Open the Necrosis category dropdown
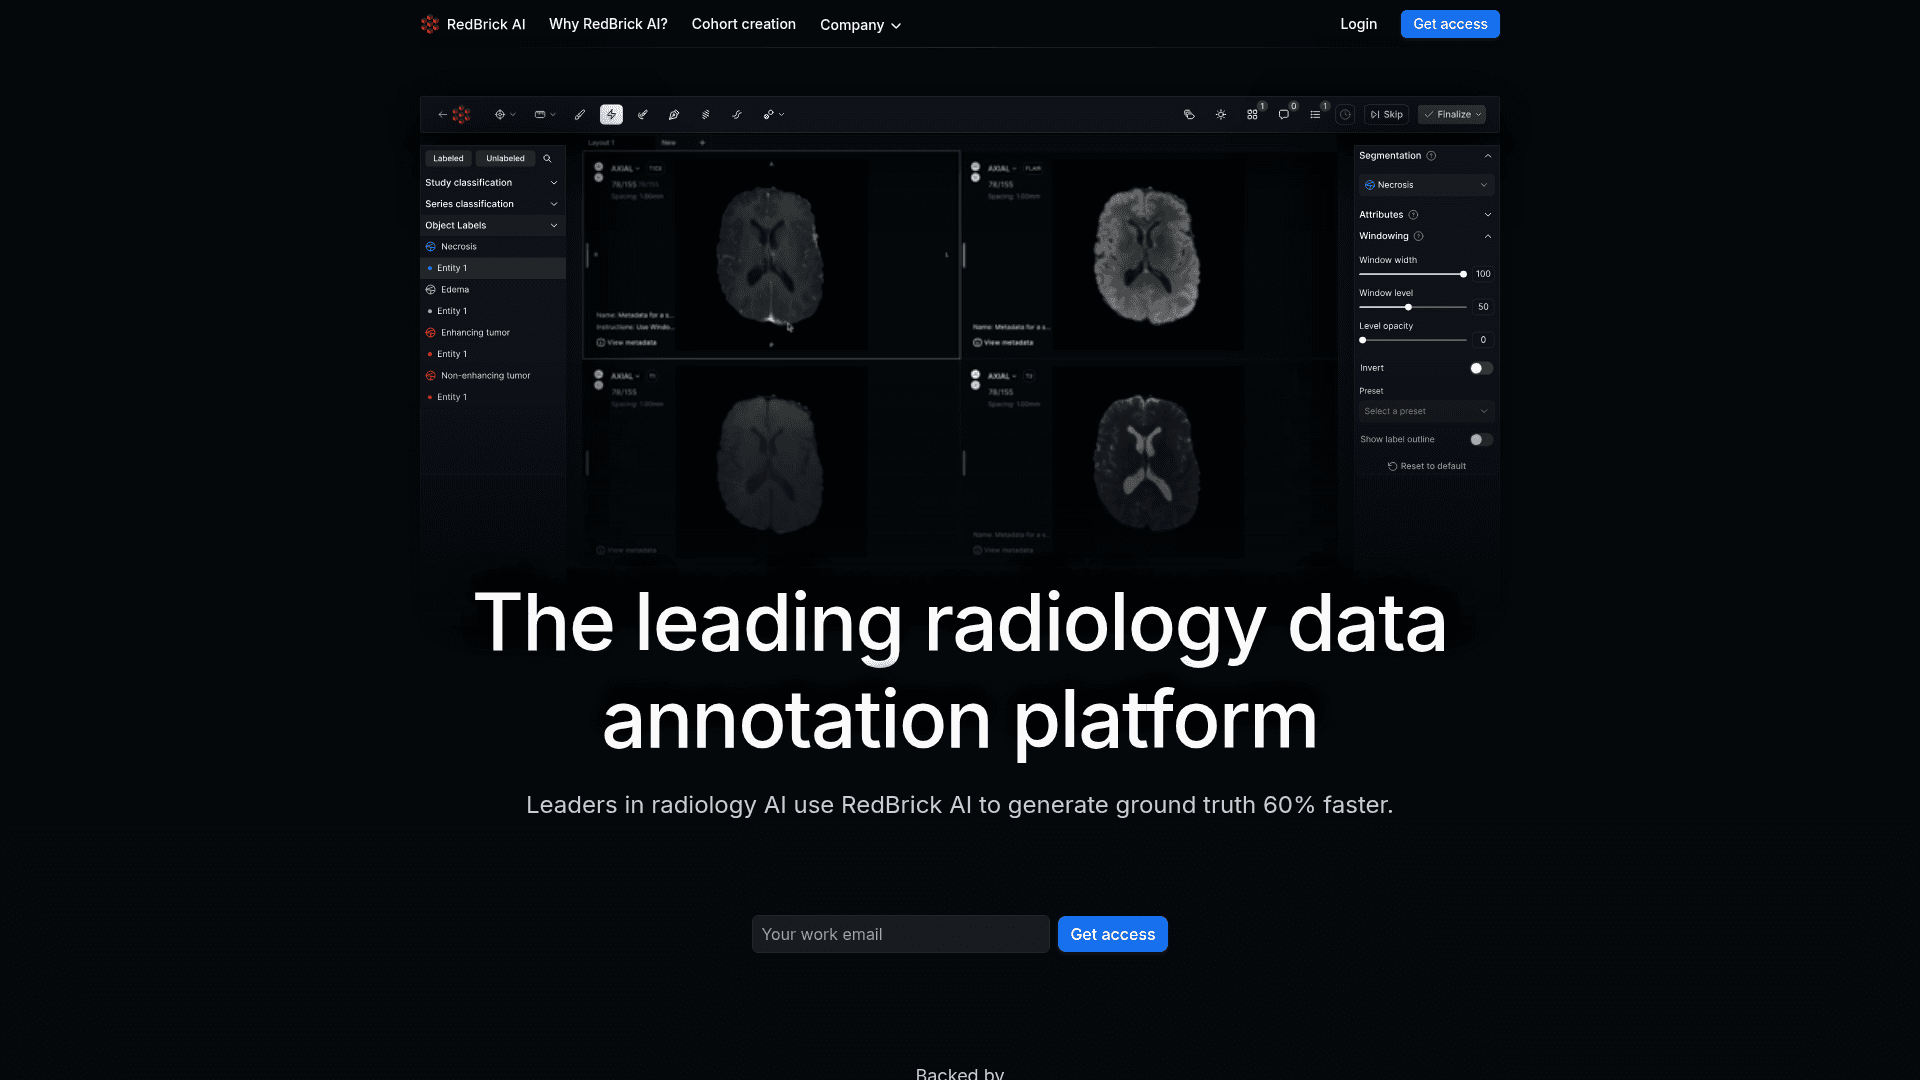Viewport: 1920px width, 1080px height. point(1426,185)
